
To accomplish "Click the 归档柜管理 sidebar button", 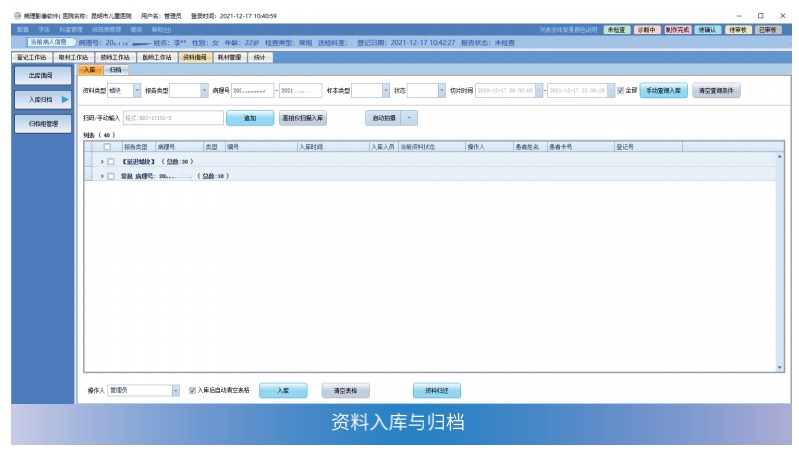I will pyautogui.click(x=42, y=124).
